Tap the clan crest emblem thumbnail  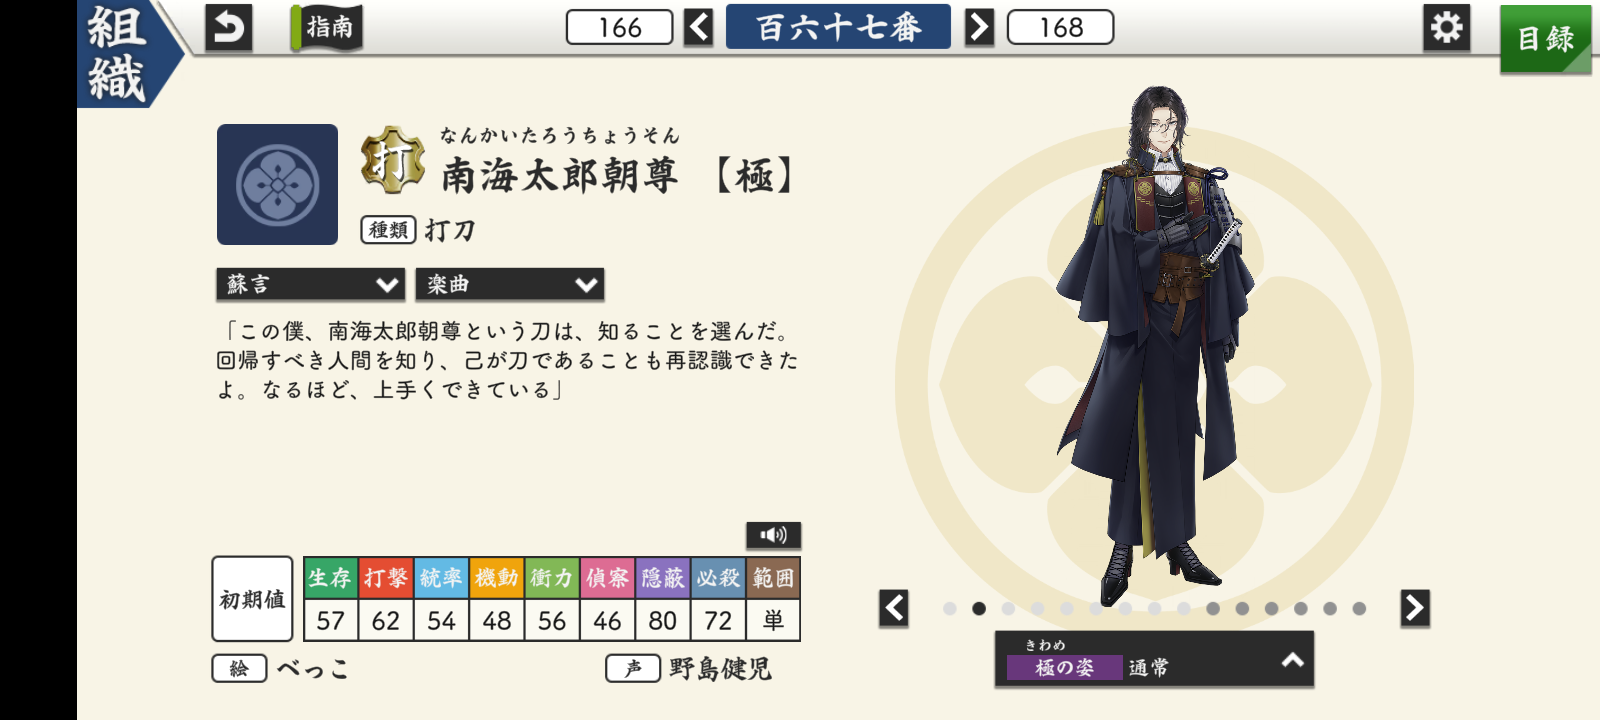click(x=277, y=184)
